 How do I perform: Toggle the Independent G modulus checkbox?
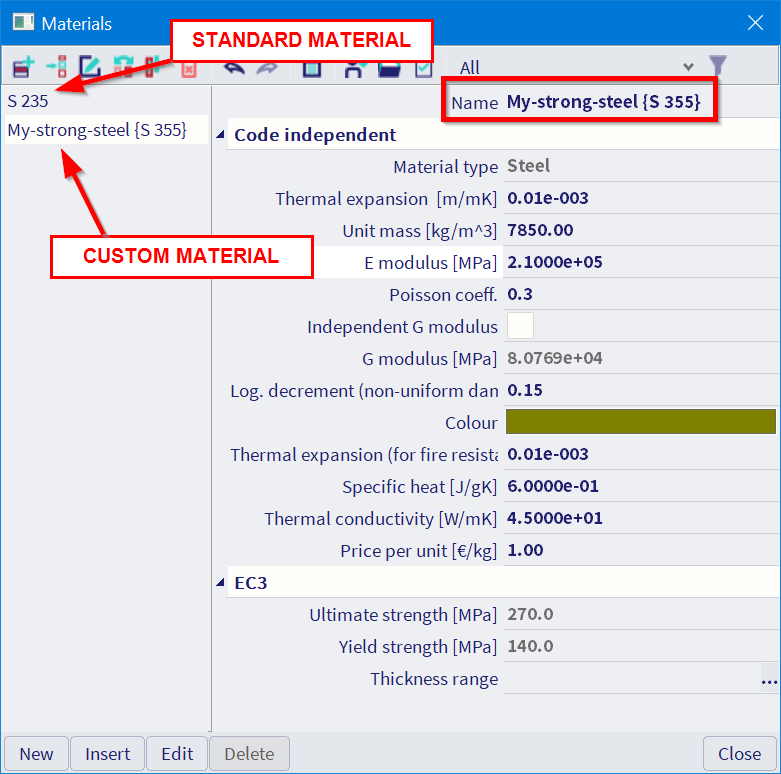coord(520,326)
